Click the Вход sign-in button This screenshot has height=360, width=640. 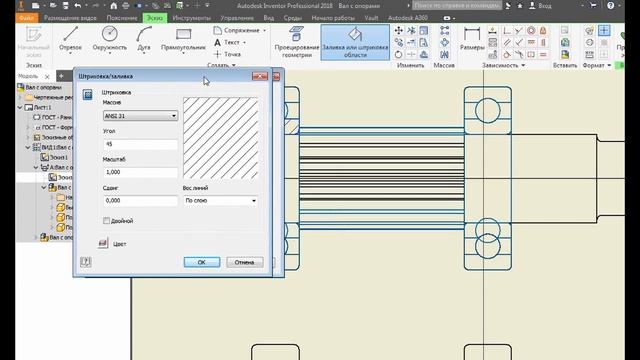click(540, 6)
